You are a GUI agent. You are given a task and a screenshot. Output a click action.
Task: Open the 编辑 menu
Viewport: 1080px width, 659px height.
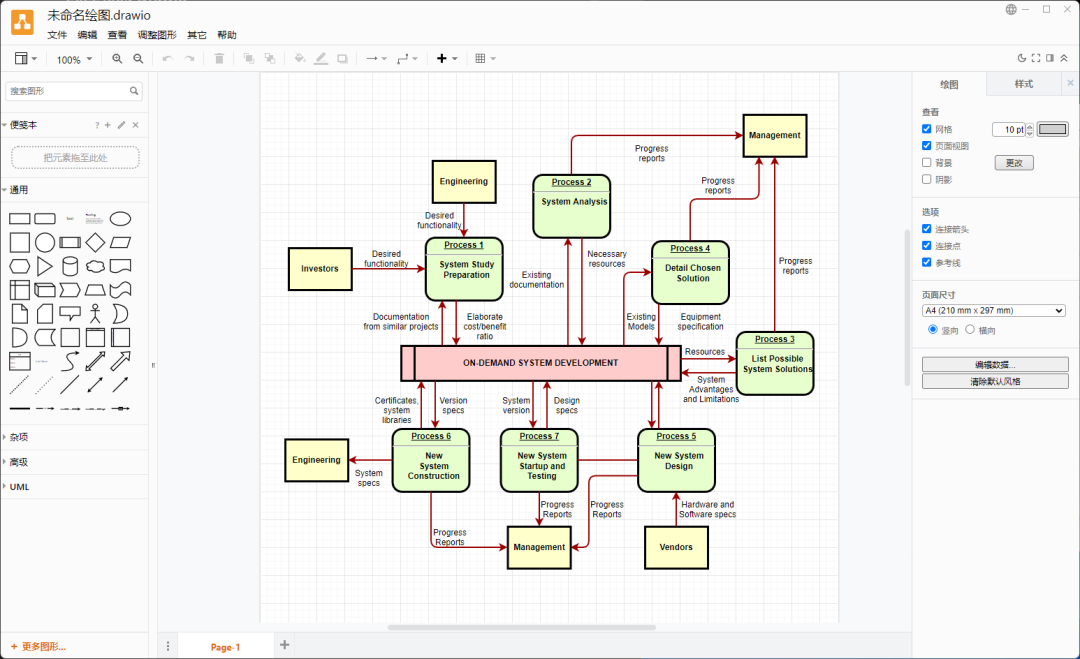(x=87, y=35)
